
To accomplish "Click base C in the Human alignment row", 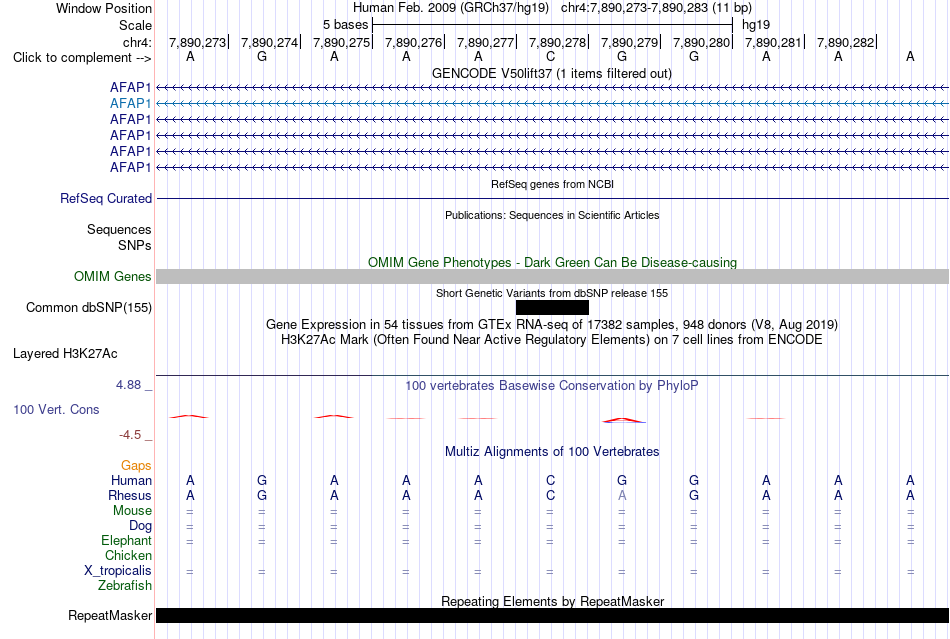I will (x=550, y=480).
